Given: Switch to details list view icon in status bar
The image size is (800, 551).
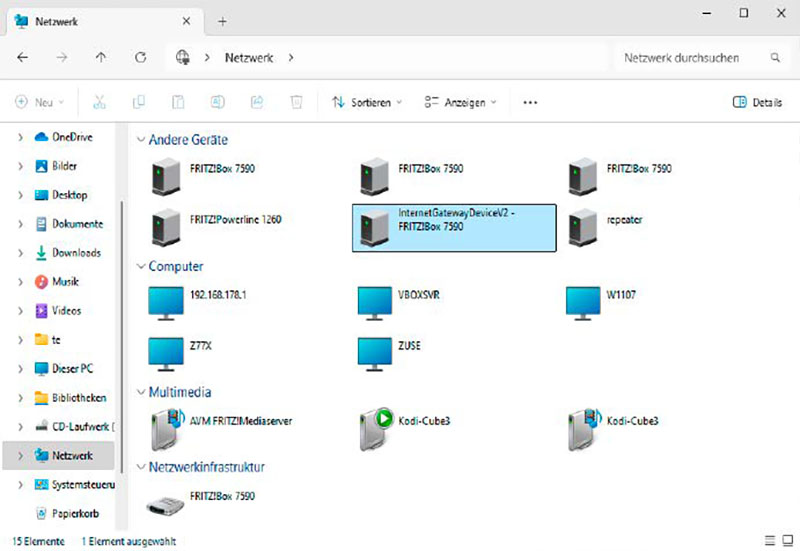Looking at the screenshot, I should coord(770,540).
